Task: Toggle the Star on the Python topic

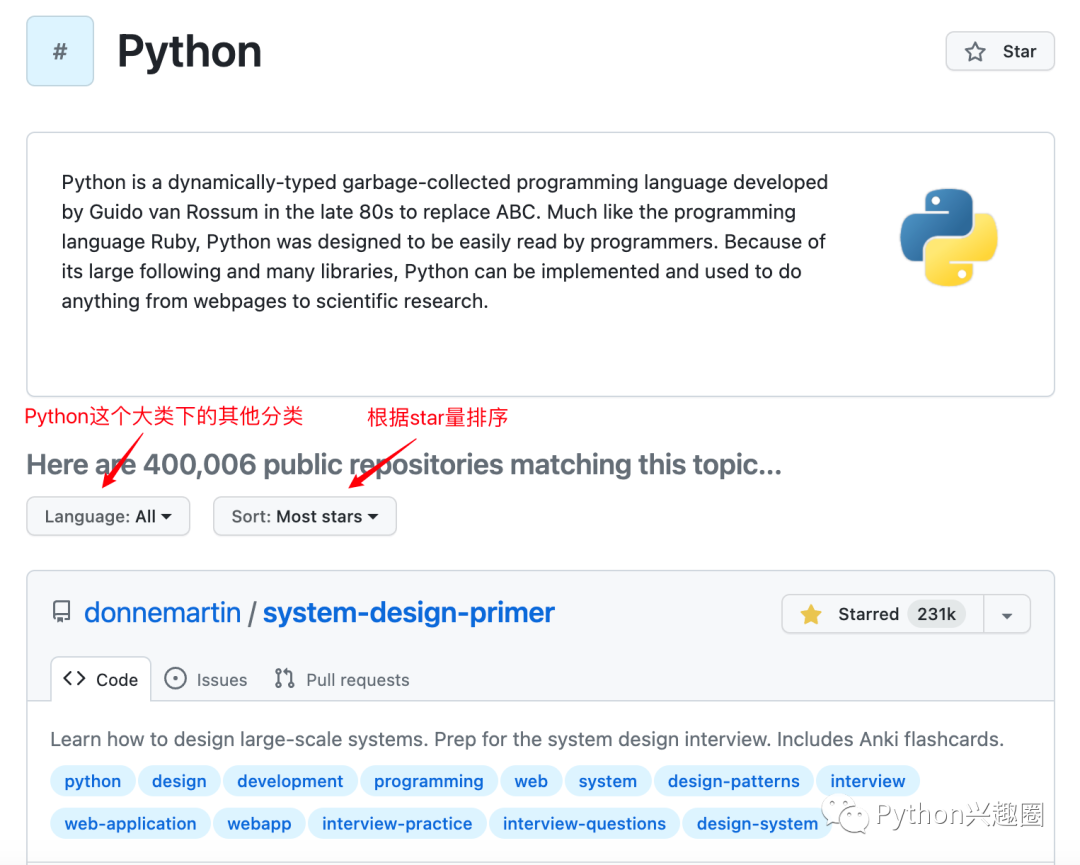Action: pyautogui.click(x=999, y=50)
